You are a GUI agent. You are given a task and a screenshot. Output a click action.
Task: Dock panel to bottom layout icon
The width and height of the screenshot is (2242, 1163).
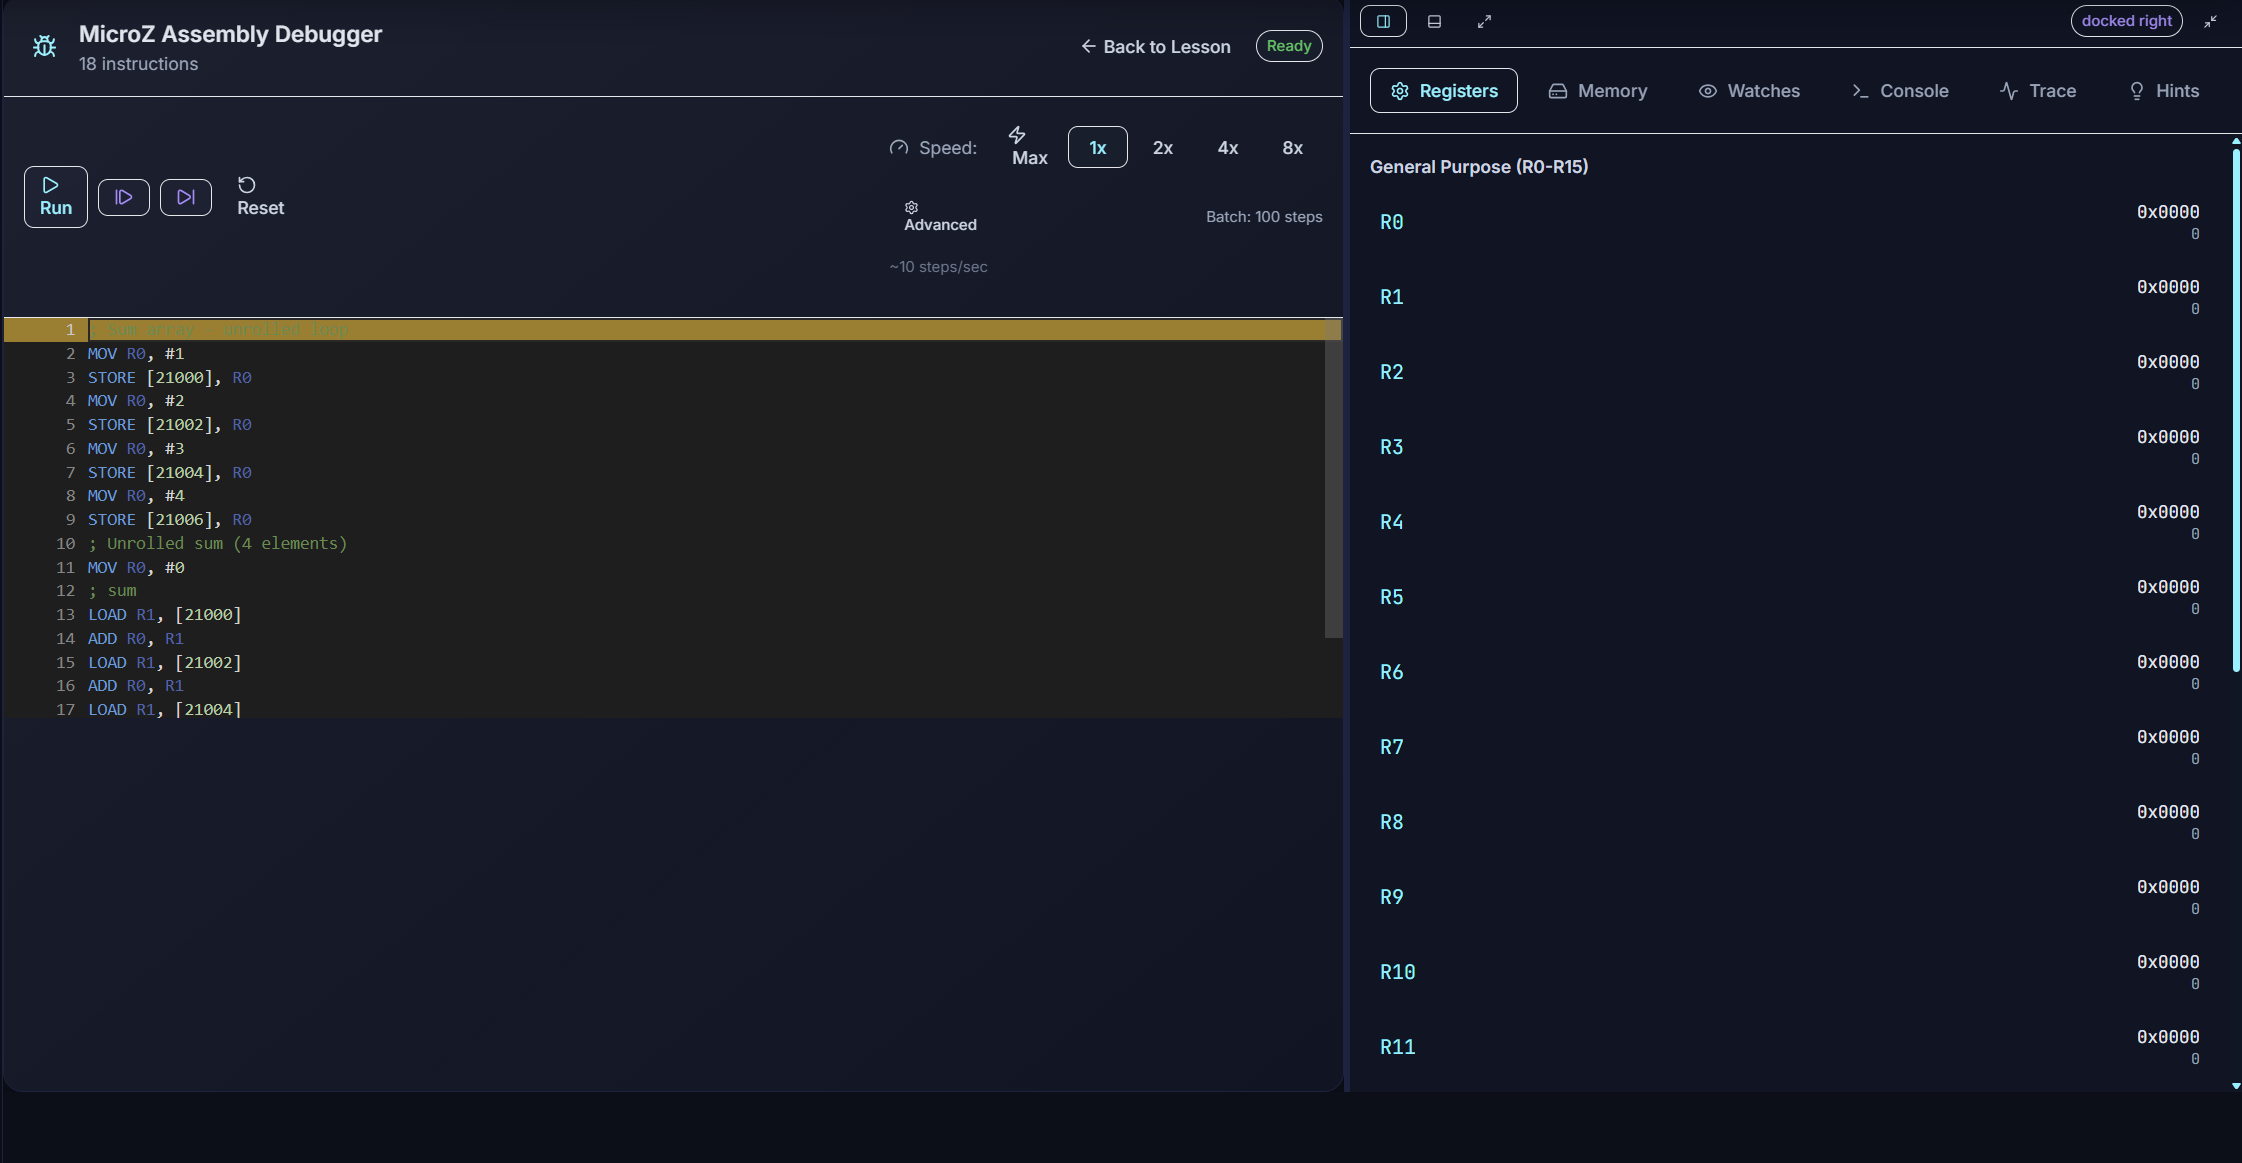(x=1434, y=21)
